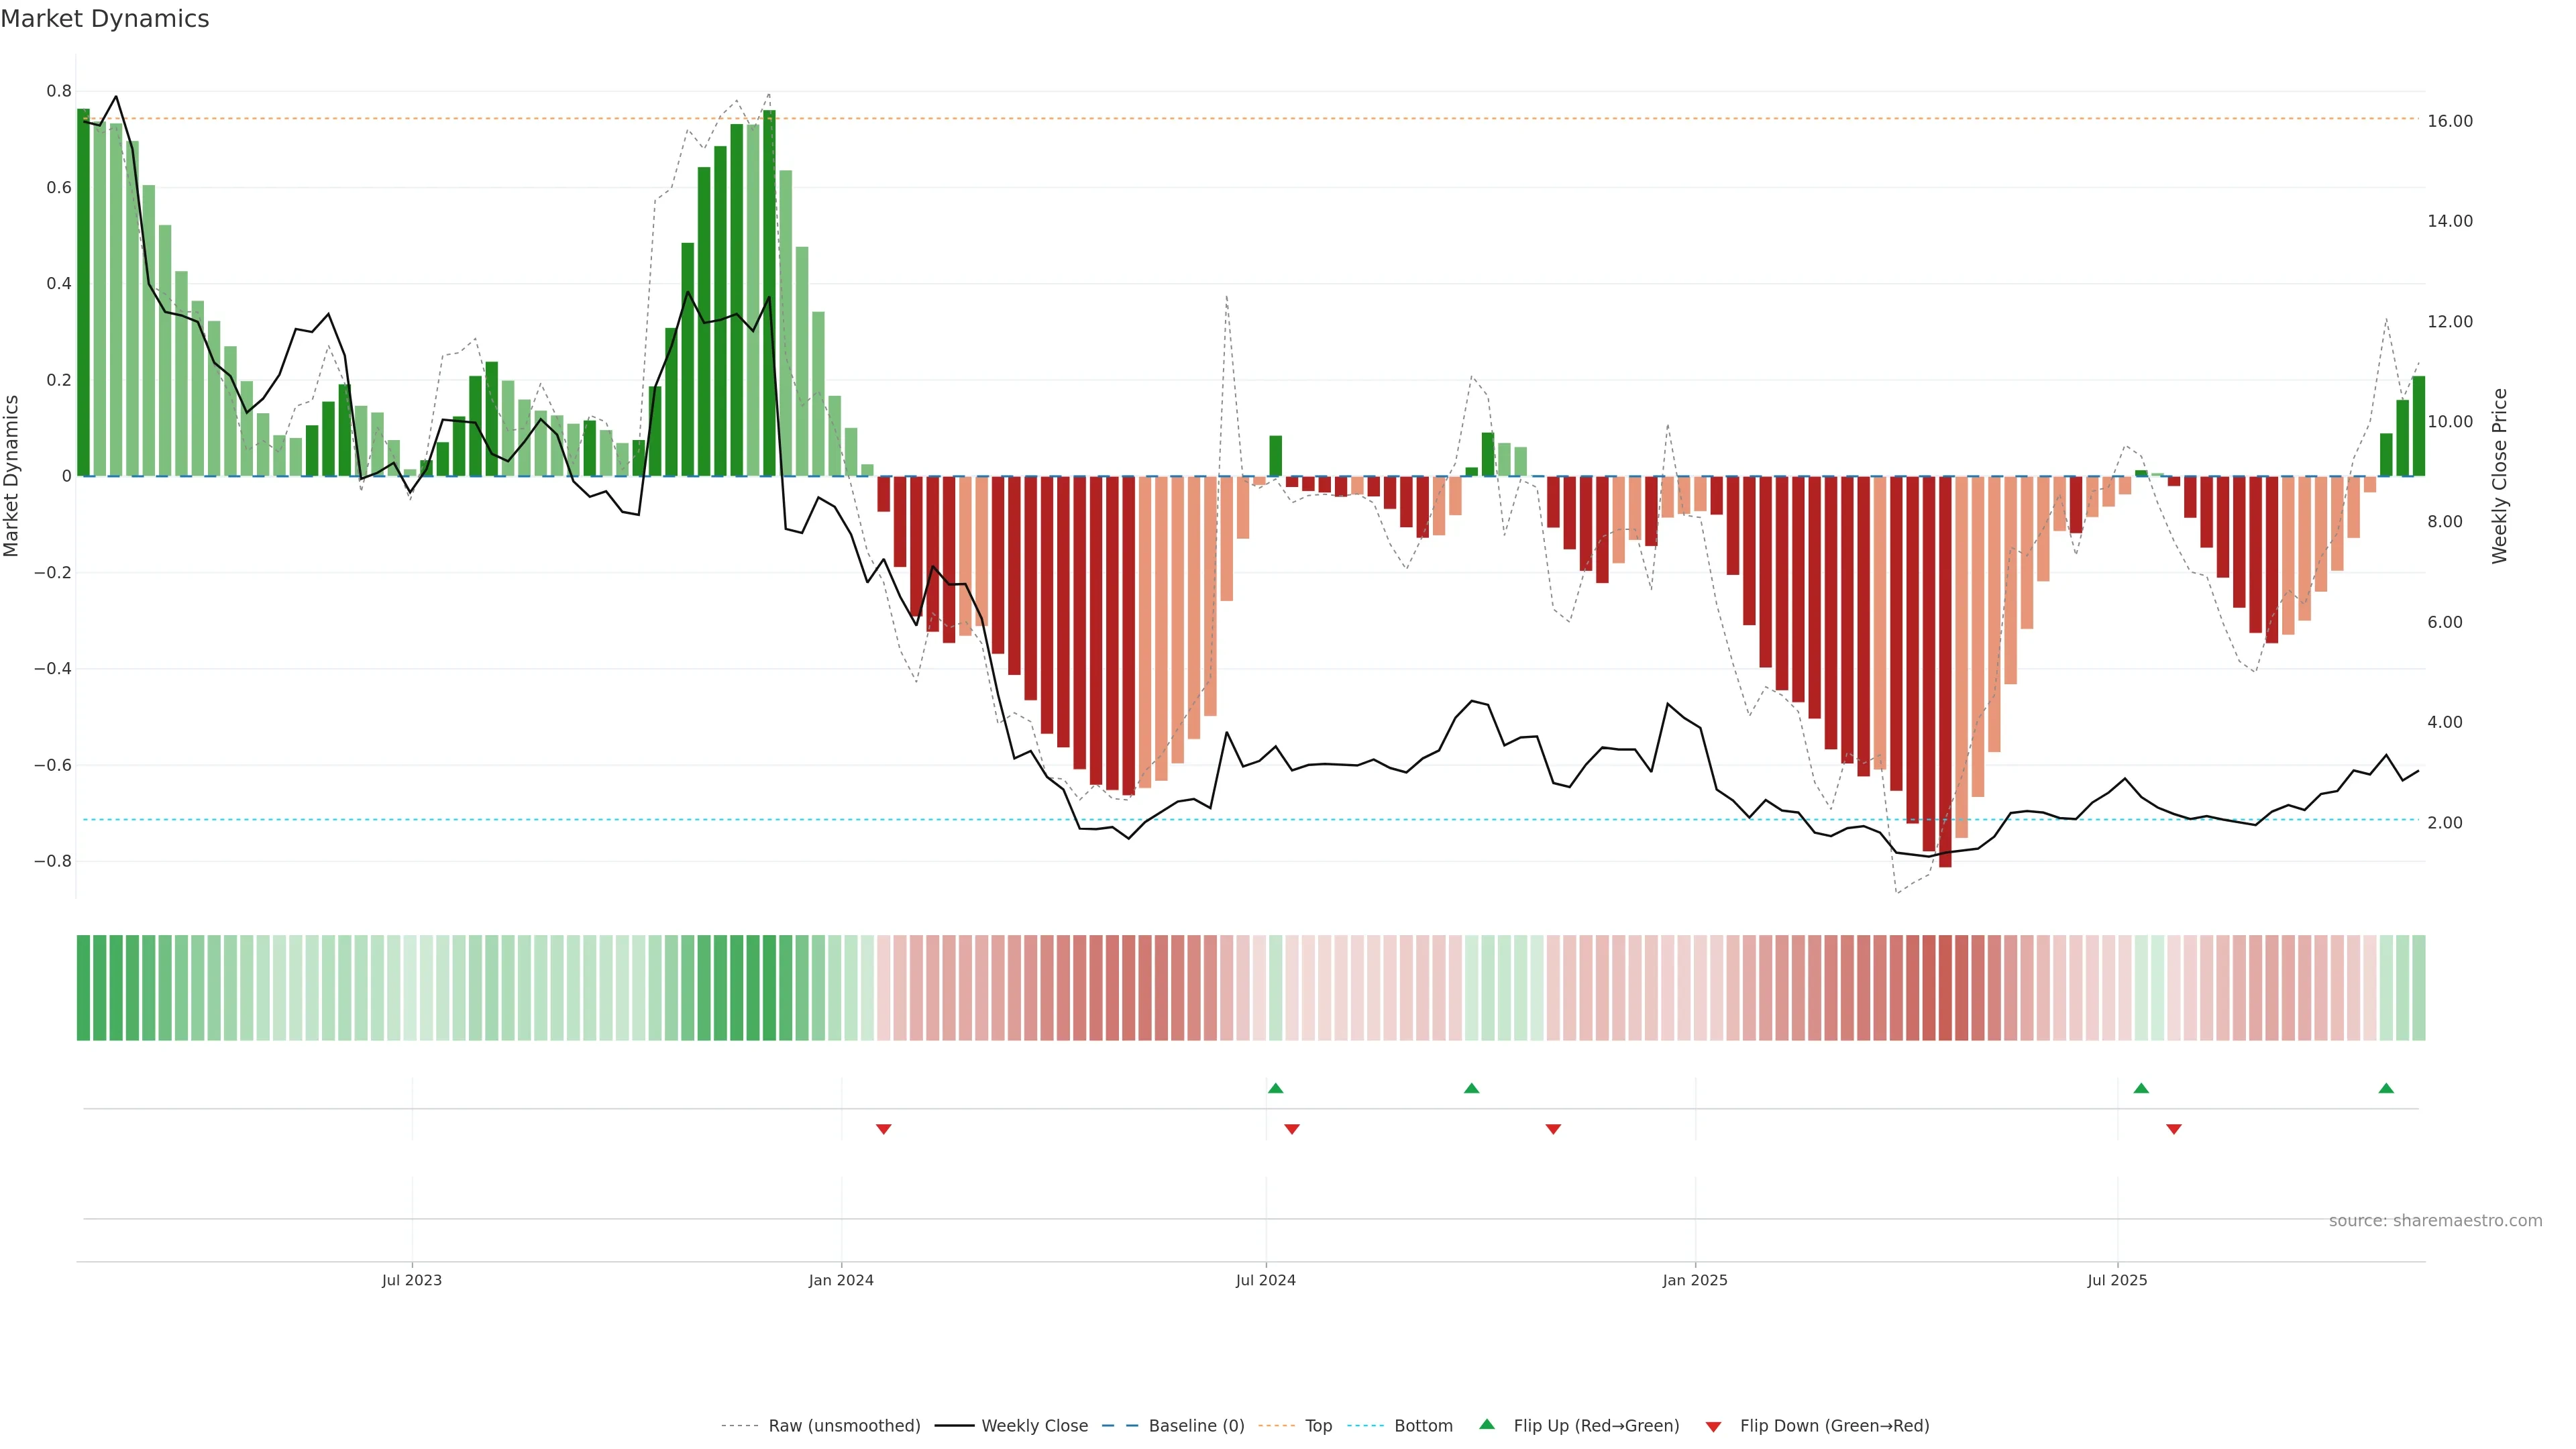Viewport: 2576px width, 1449px height.
Task: Click the red flip-down marker after Jul 2025
Action: [2174, 1129]
